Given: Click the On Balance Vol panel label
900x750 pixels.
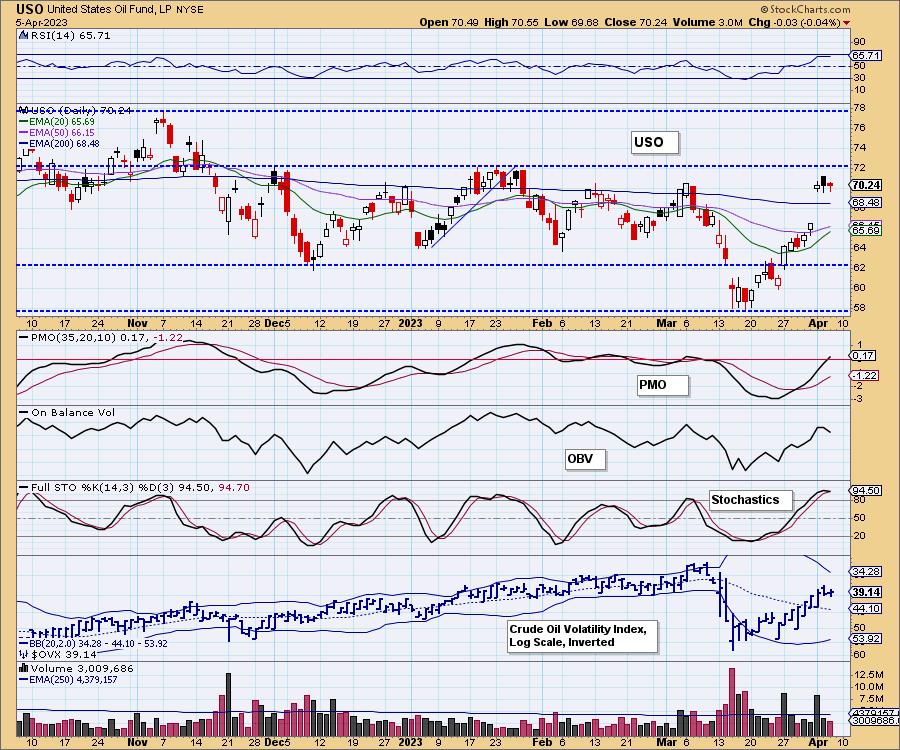Looking at the screenshot, I should click(x=73, y=413).
